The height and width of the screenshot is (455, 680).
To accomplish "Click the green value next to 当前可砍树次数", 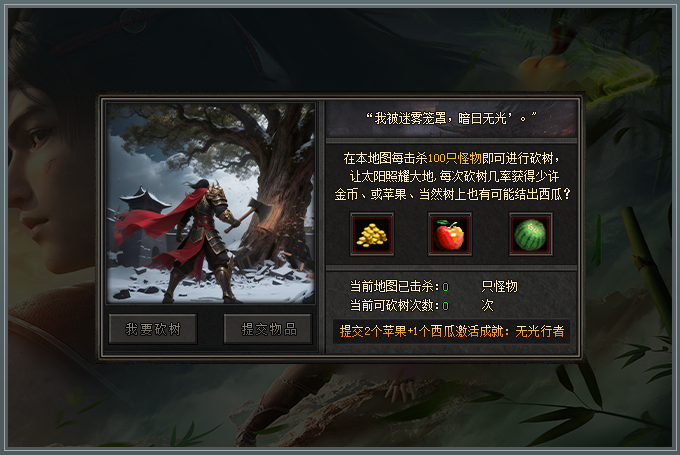I will pyautogui.click(x=445, y=306).
